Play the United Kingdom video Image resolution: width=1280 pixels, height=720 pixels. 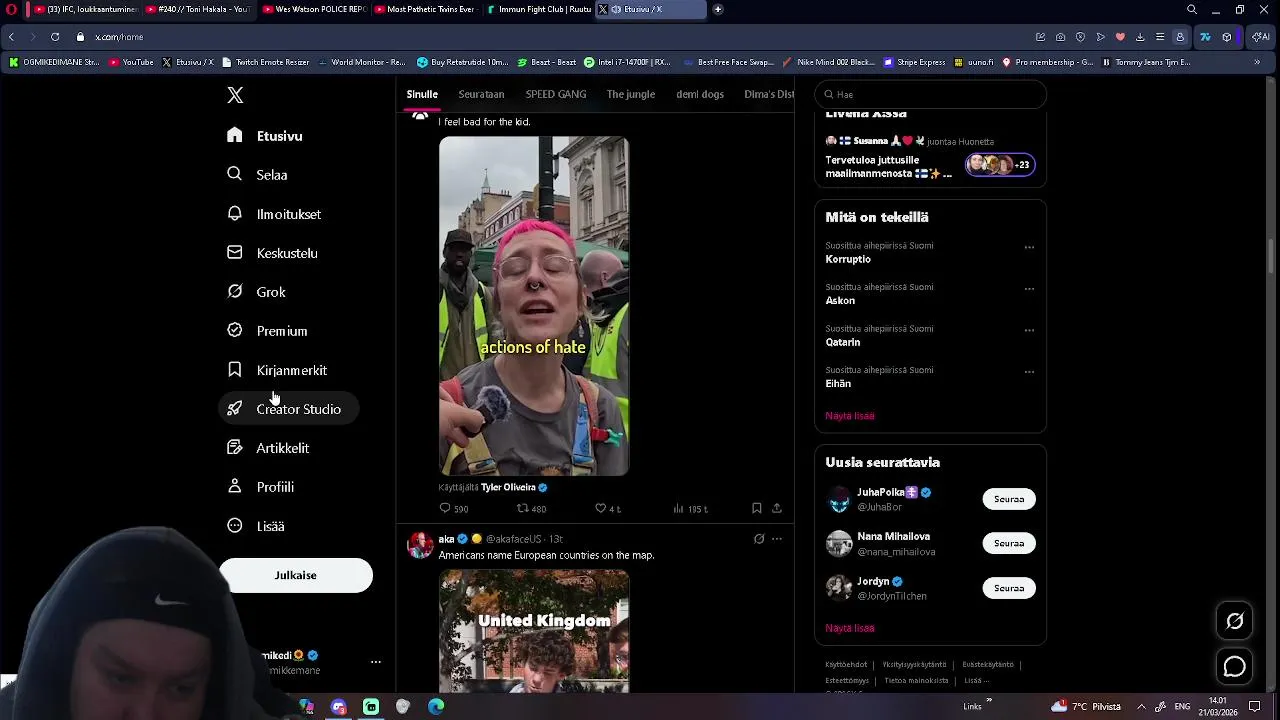point(534,631)
